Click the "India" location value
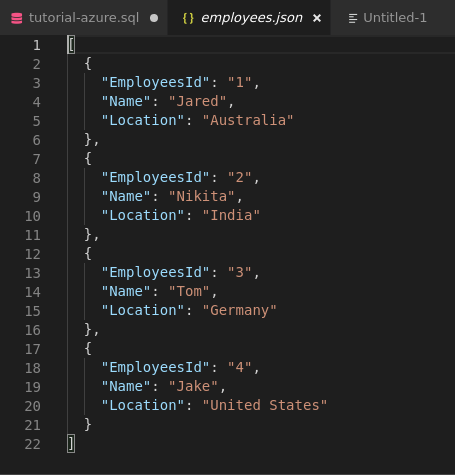 pyautogui.click(x=231, y=215)
